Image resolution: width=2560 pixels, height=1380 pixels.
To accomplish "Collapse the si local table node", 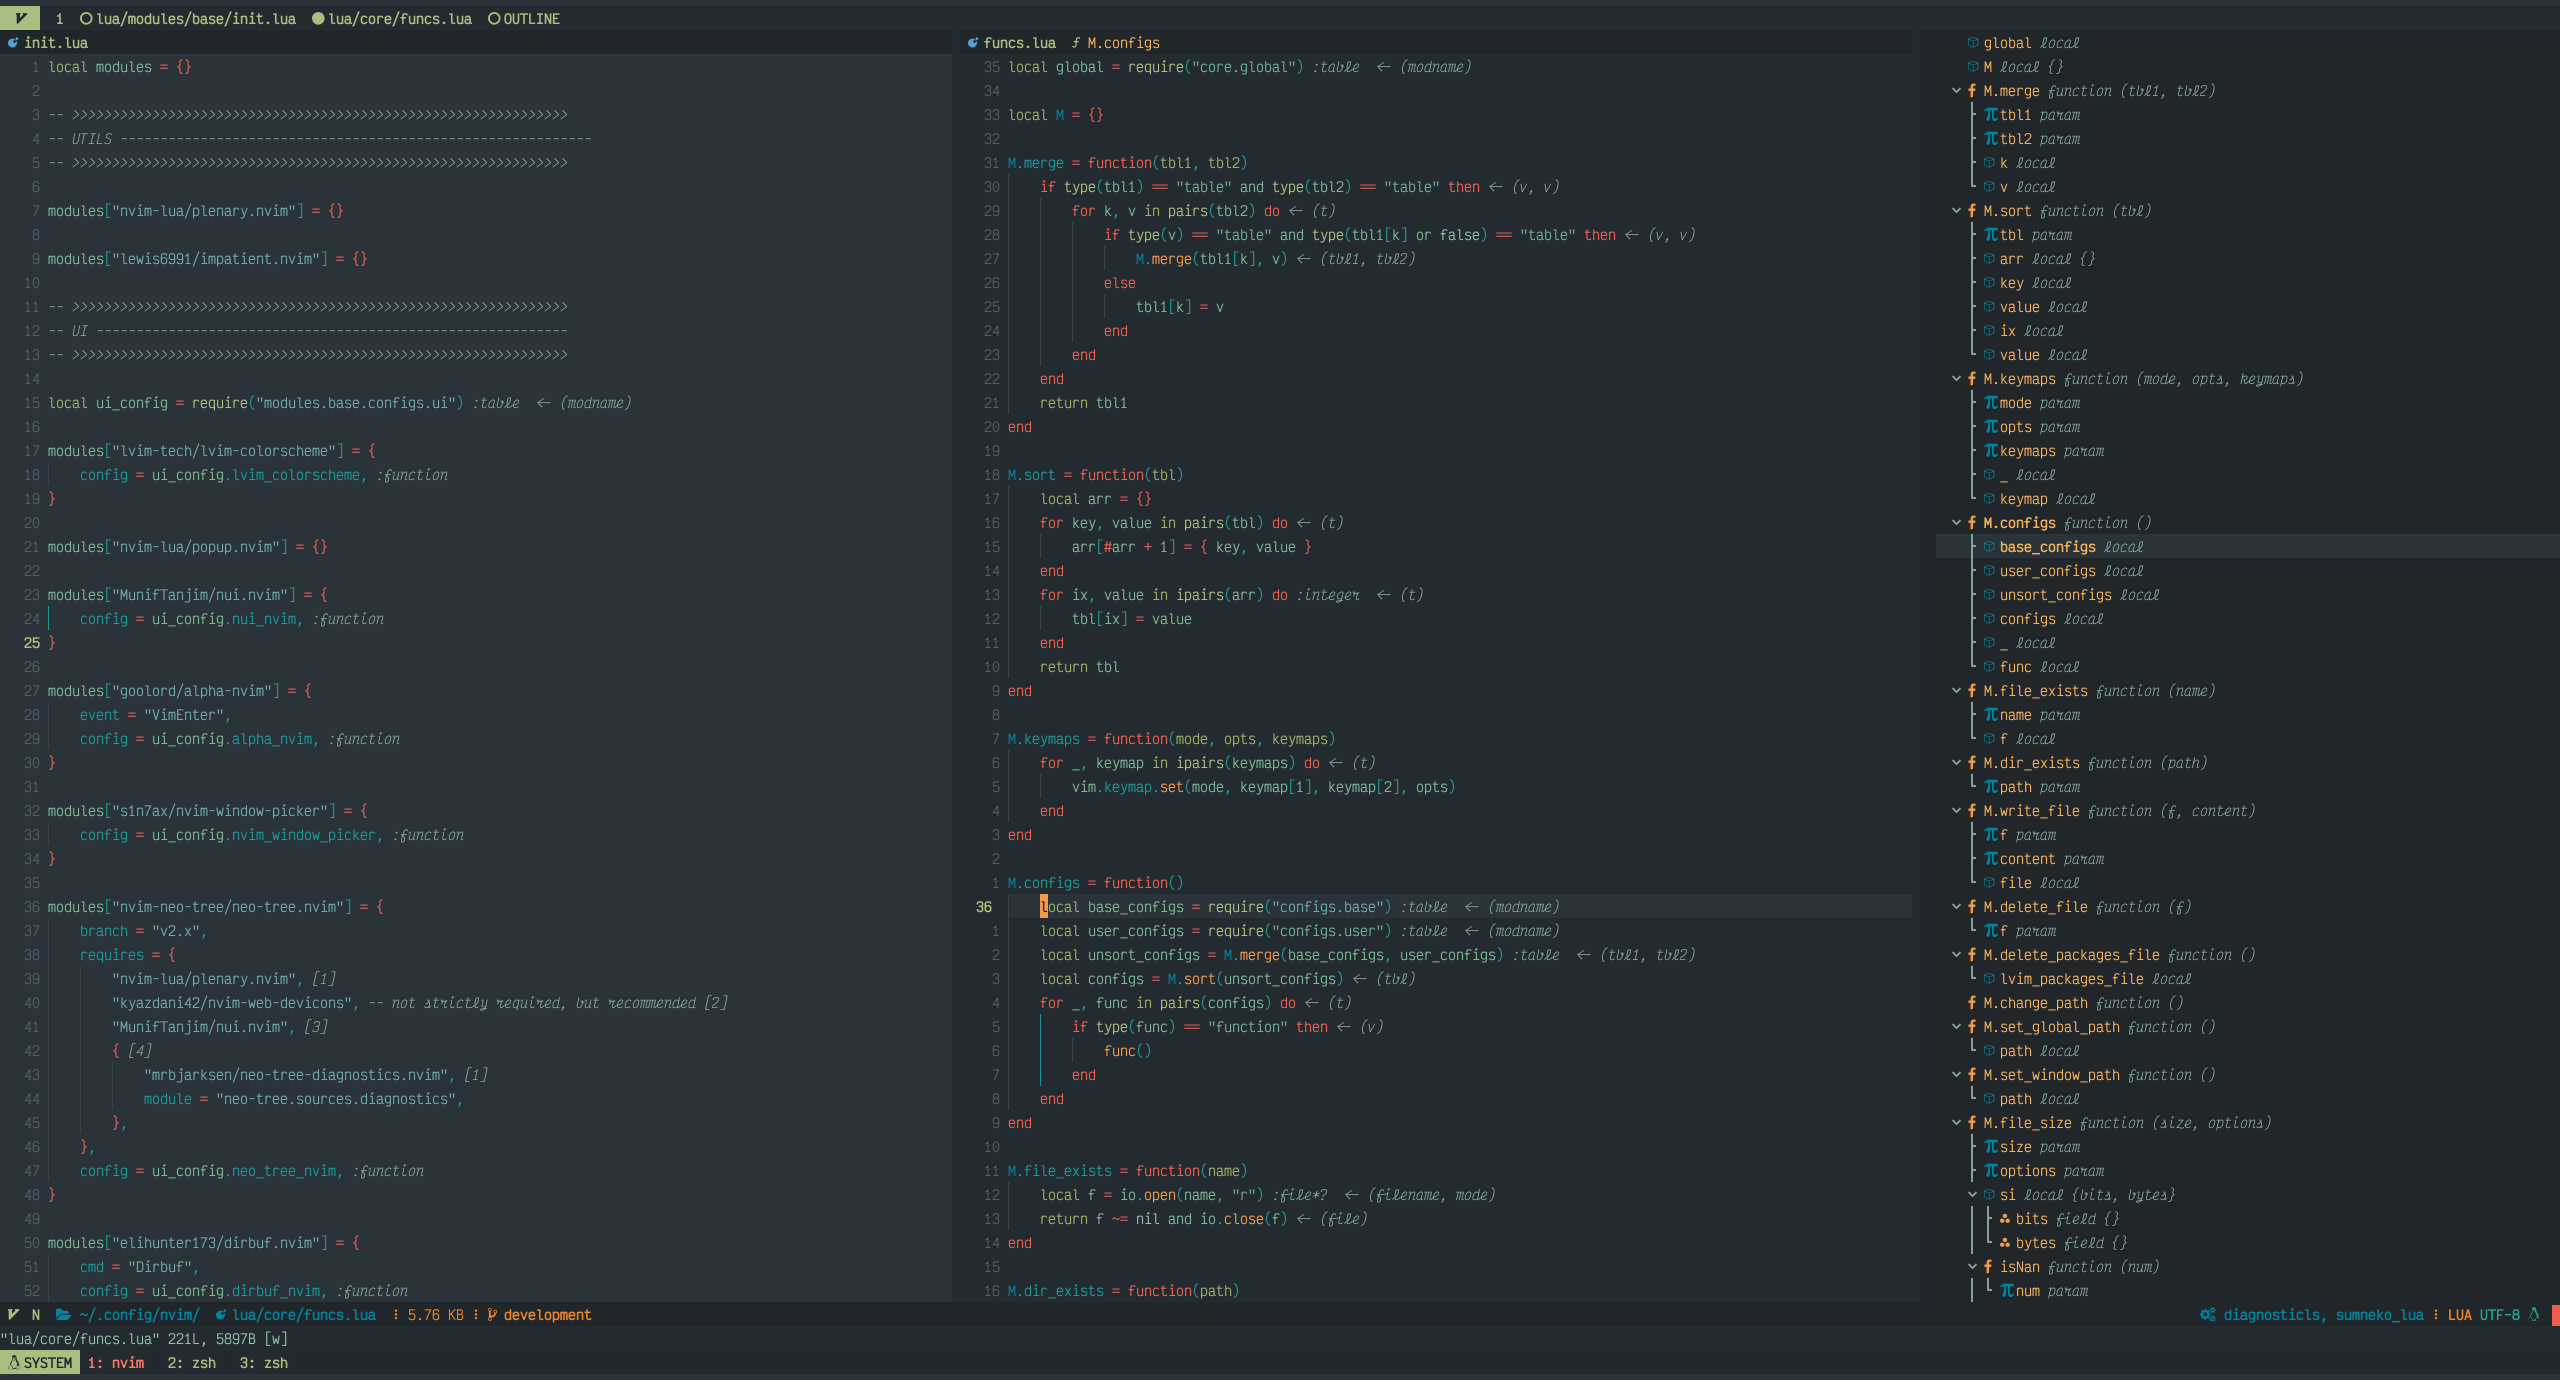I will pyautogui.click(x=1972, y=1195).
